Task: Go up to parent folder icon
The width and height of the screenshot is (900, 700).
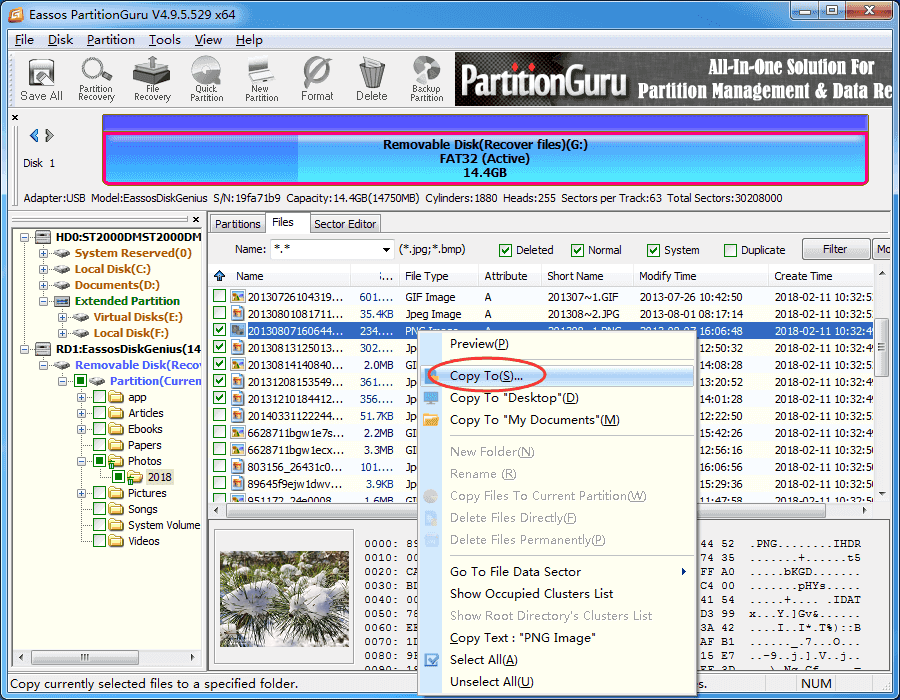Action: click(219, 276)
